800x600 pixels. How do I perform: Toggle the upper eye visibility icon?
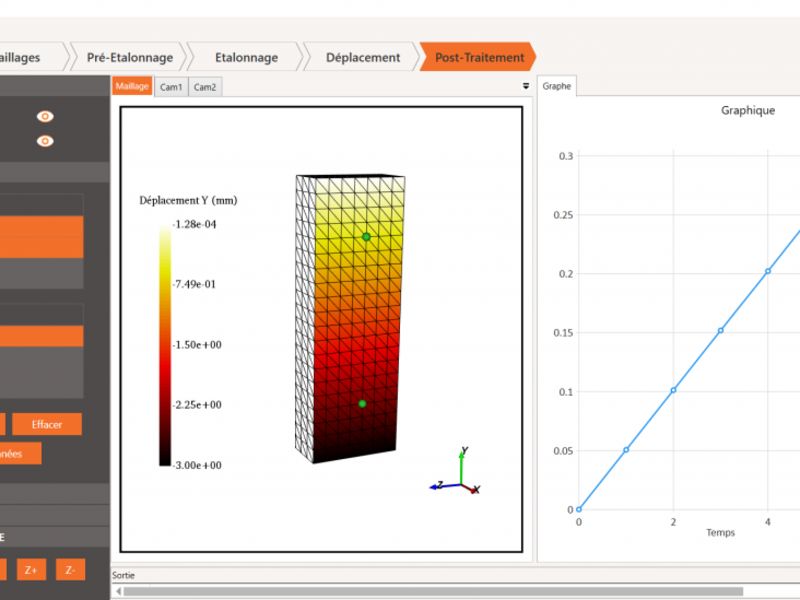45,116
